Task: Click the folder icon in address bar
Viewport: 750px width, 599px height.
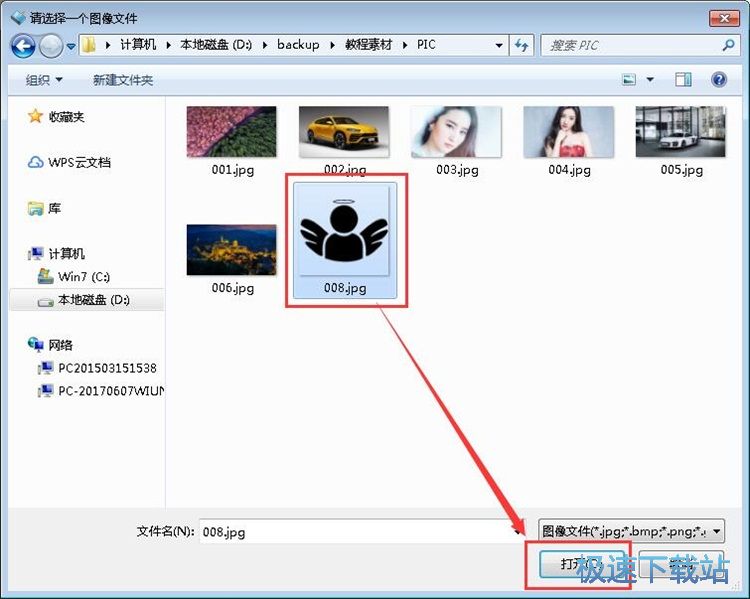Action: coord(89,45)
